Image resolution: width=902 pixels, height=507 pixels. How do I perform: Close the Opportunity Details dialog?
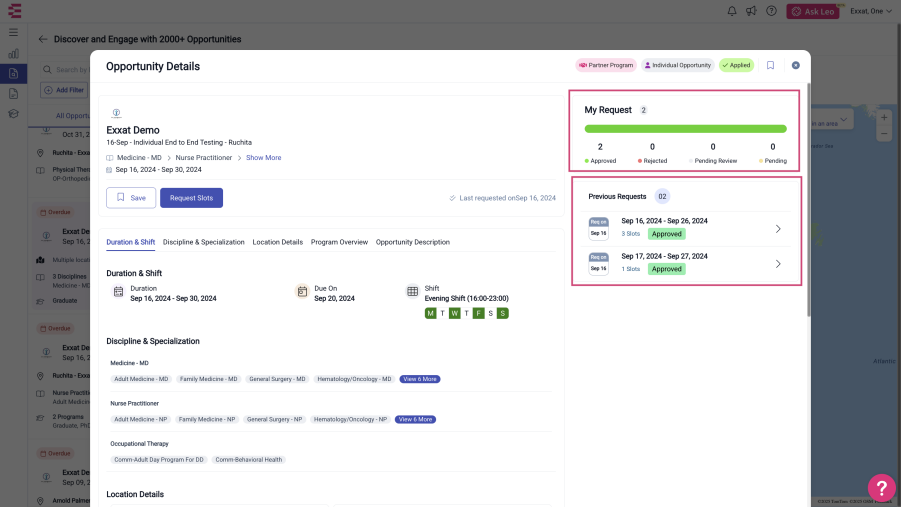point(796,66)
